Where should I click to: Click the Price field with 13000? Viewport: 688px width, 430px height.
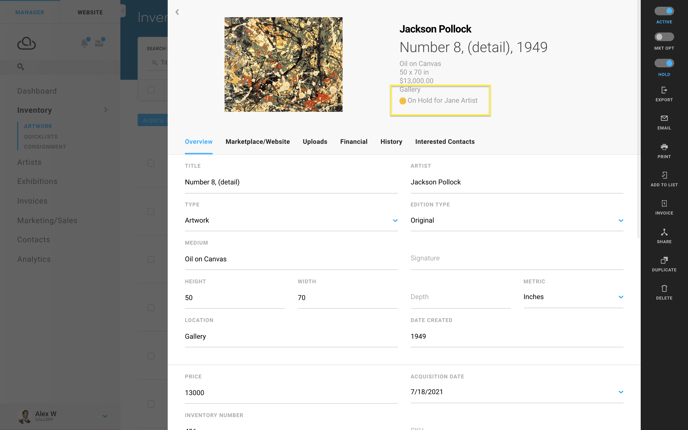click(291, 393)
